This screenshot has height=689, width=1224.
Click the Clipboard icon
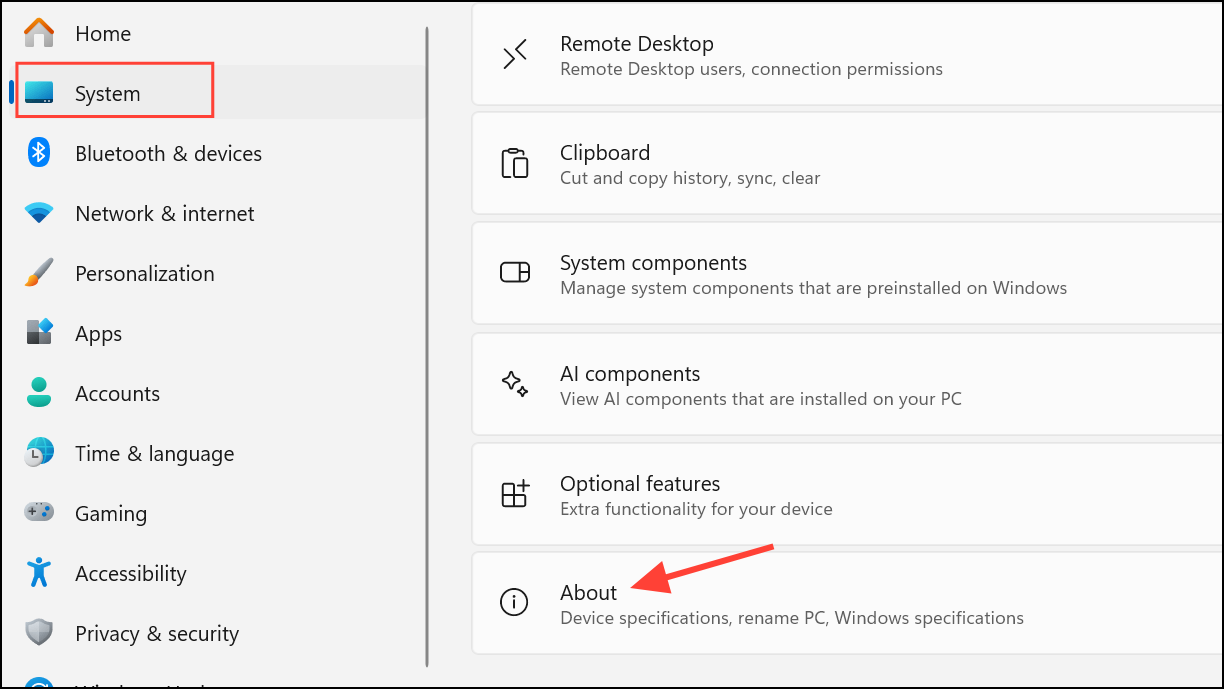coord(515,163)
